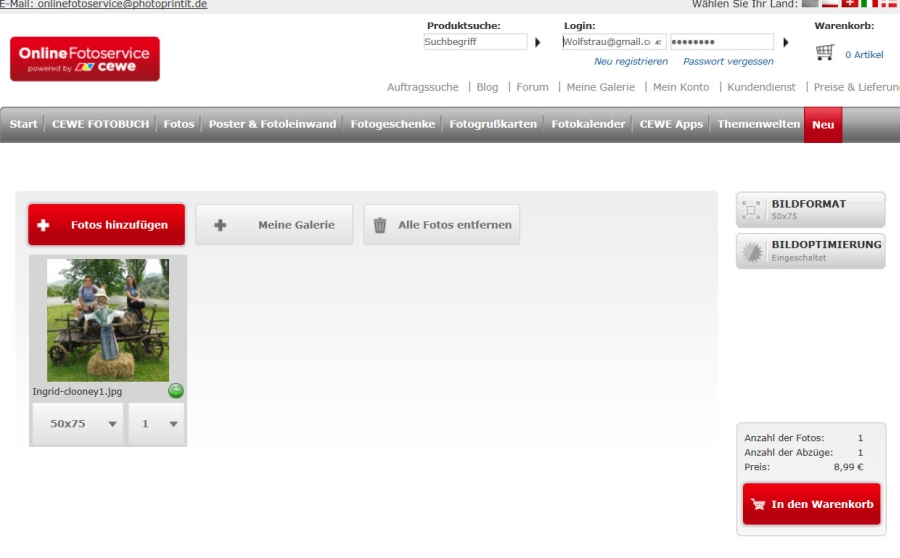Viewport: 900px width, 558px height.
Task: Open CEWE Apps navigation item
Action: point(671,124)
